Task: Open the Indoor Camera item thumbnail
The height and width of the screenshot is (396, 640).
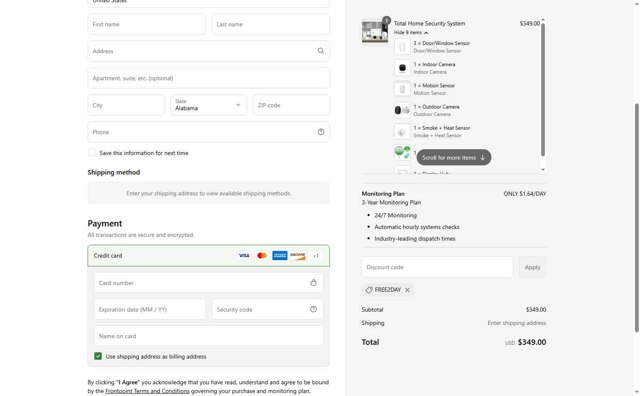Action: click(402, 68)
